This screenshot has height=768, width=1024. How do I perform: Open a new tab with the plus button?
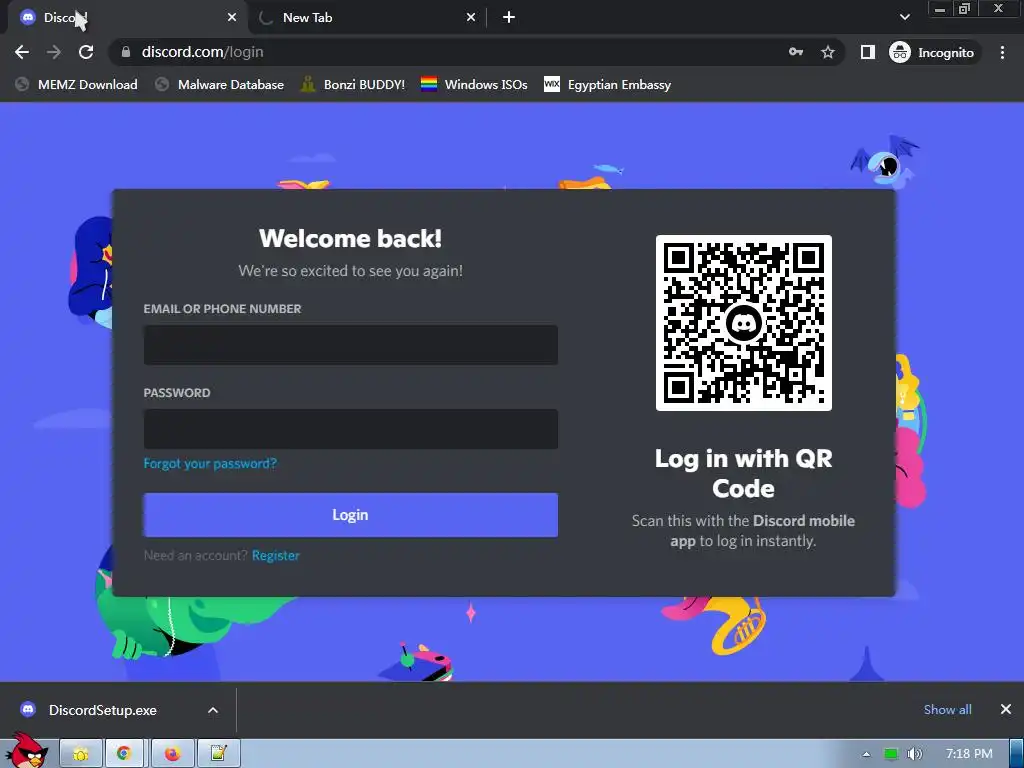[509, 18]
